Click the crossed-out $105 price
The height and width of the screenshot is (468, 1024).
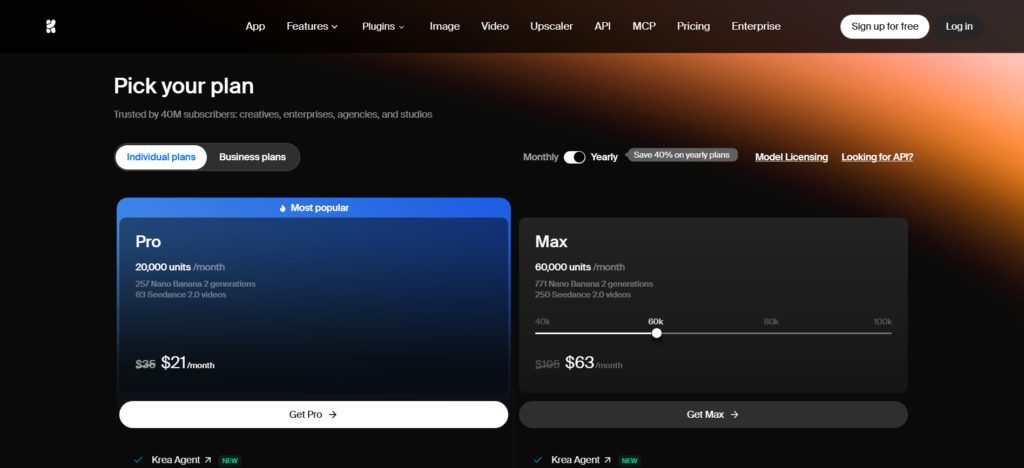pyautogui.click(x=547, y=365)
